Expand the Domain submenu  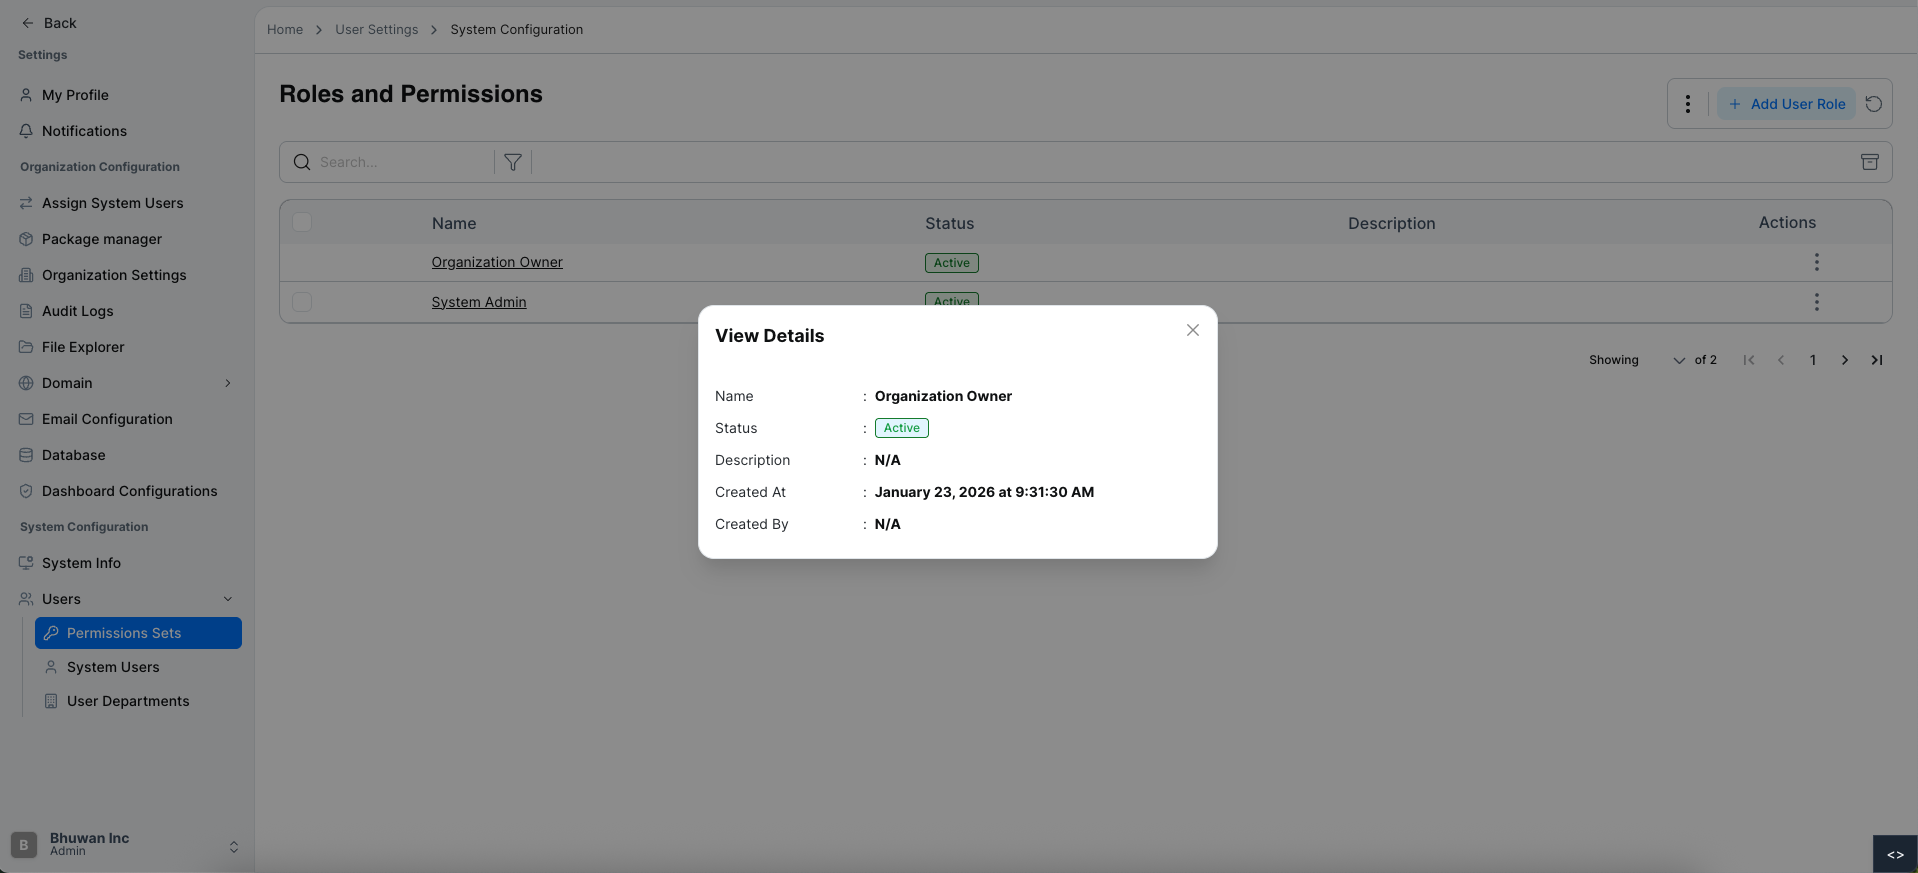point(228,383)
